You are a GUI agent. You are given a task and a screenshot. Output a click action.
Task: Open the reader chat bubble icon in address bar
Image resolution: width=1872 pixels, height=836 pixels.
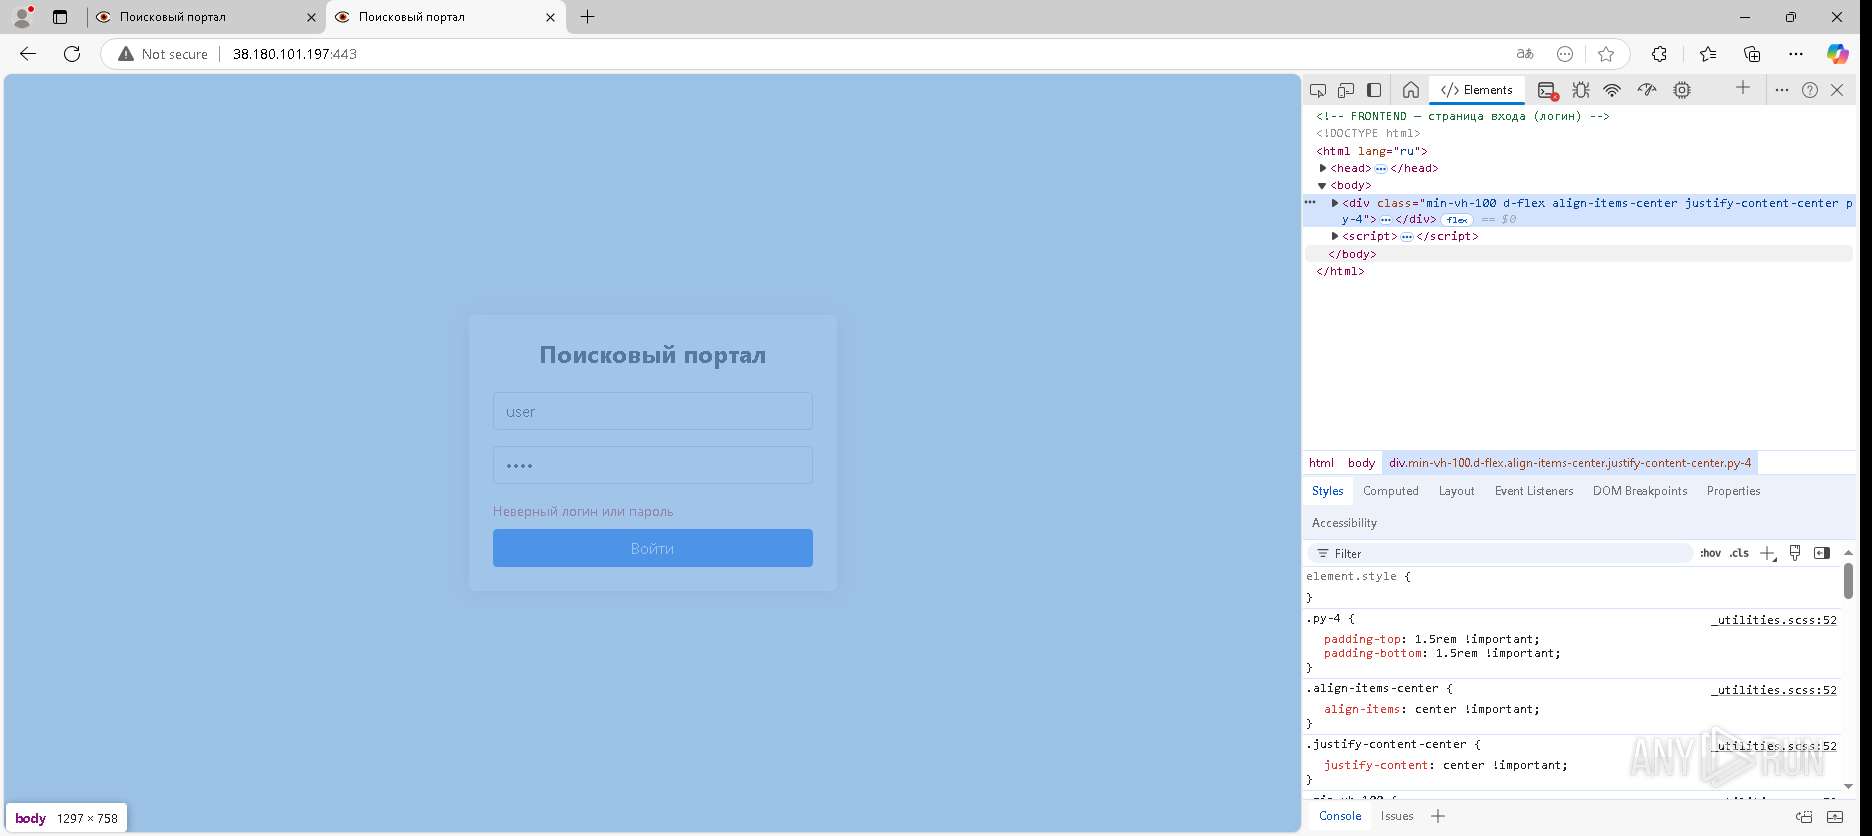coord(1565,54)
